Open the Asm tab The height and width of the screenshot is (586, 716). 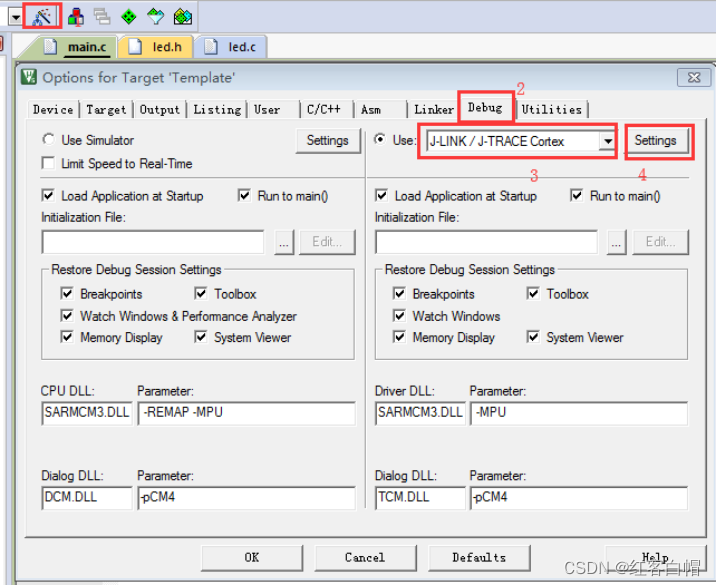[371, 110]
